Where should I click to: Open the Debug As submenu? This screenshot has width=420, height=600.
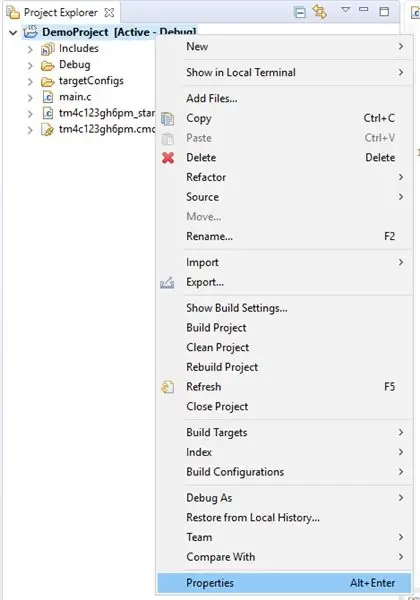coord(285,498)
